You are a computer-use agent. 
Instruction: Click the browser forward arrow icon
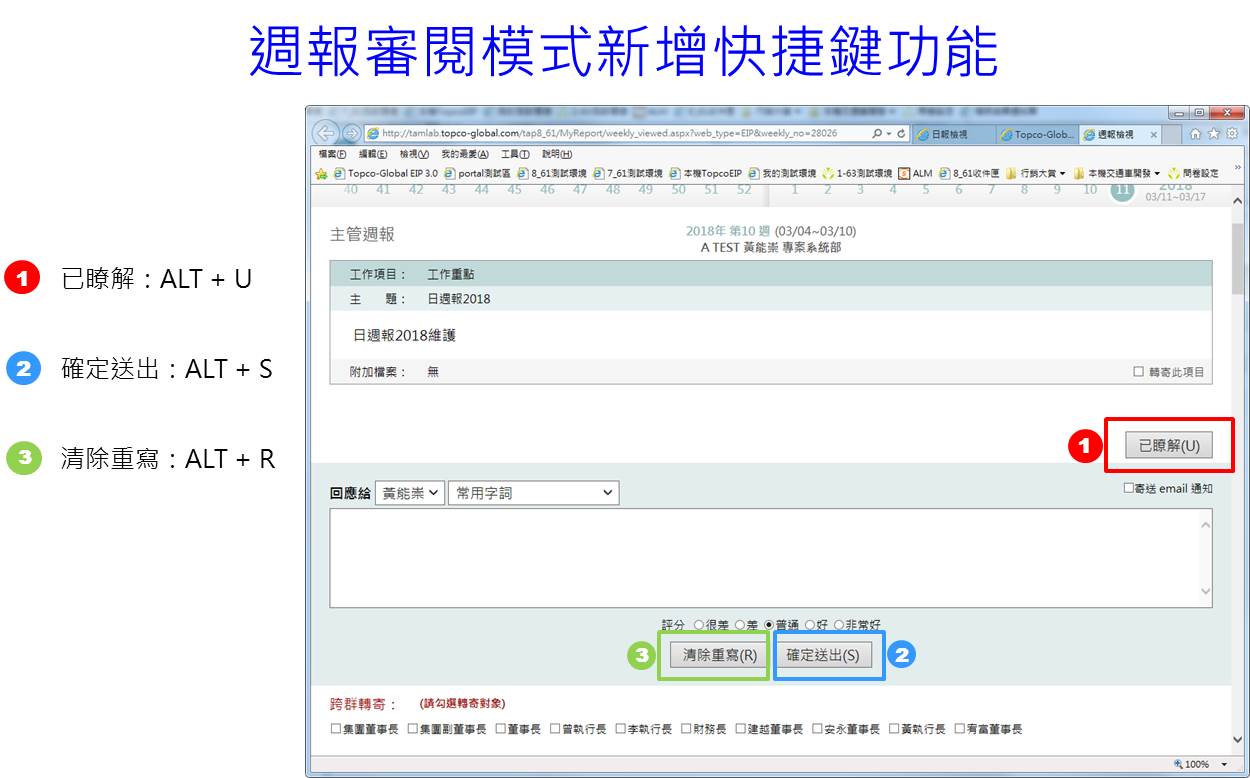click(351, 133)
